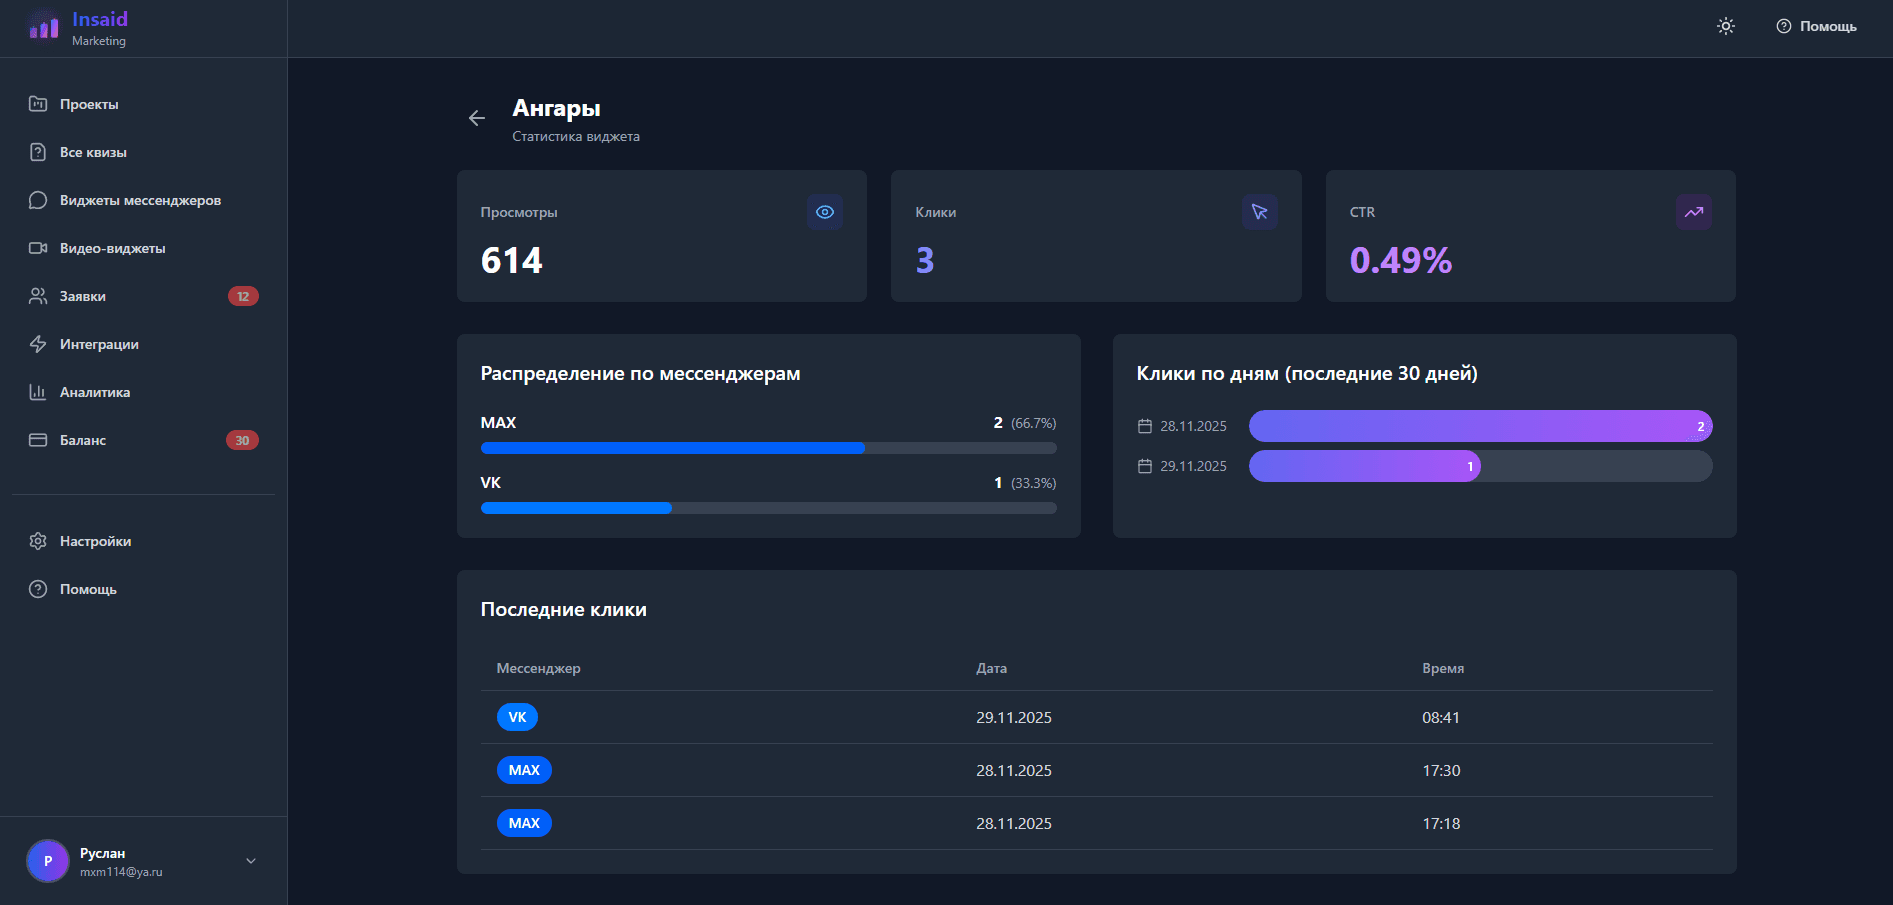This screenshot has width=1893, height=905.
Task: Click the Insaid Marketing logo
Action: tap(78, 28)
